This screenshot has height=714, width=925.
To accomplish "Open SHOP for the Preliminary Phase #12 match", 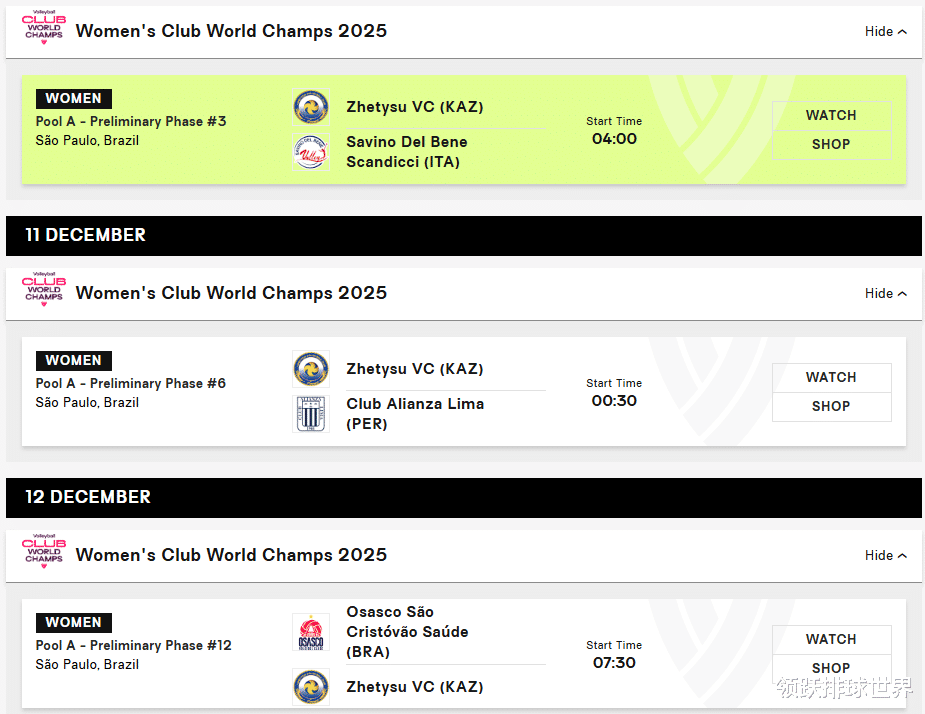I will [831, 667].
